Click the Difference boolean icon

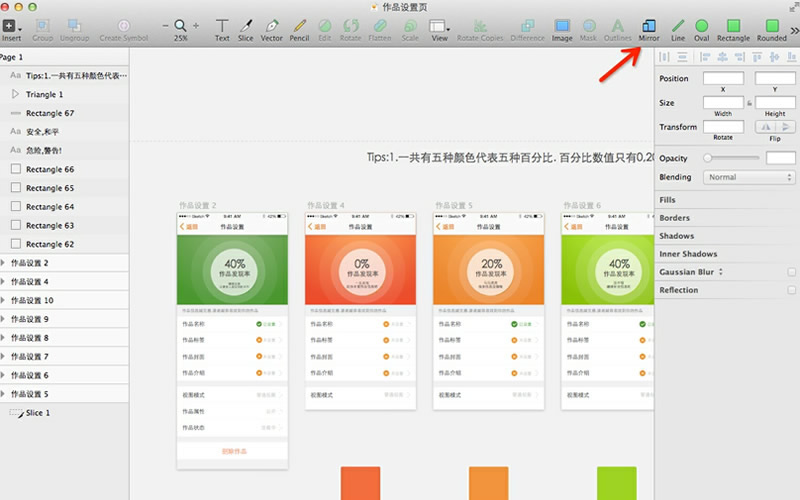click(x=528, y=26)
